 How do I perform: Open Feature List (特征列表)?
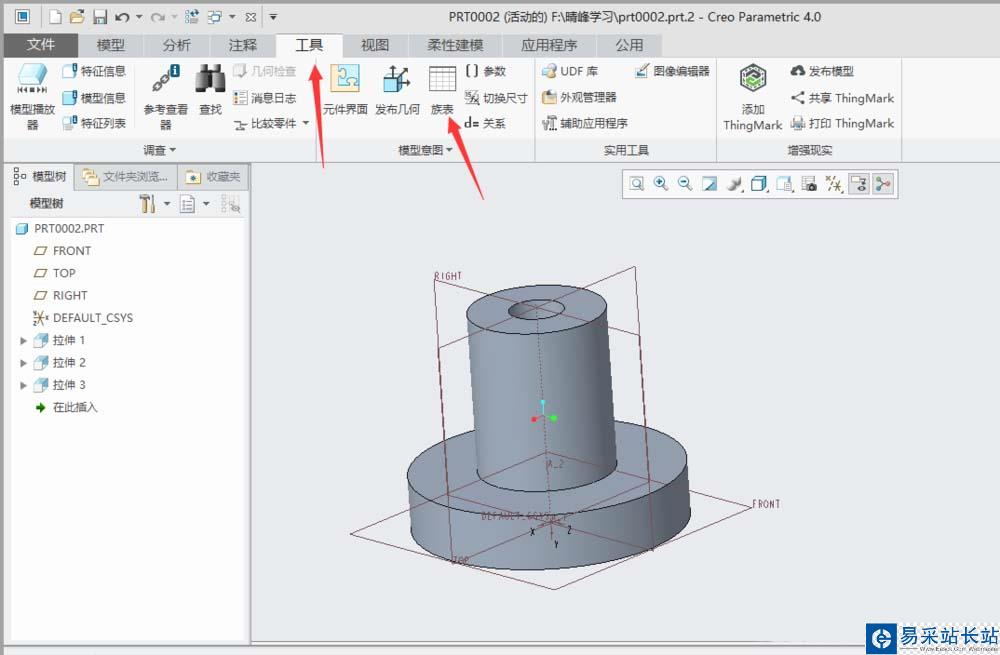click(x=94, y=123)
